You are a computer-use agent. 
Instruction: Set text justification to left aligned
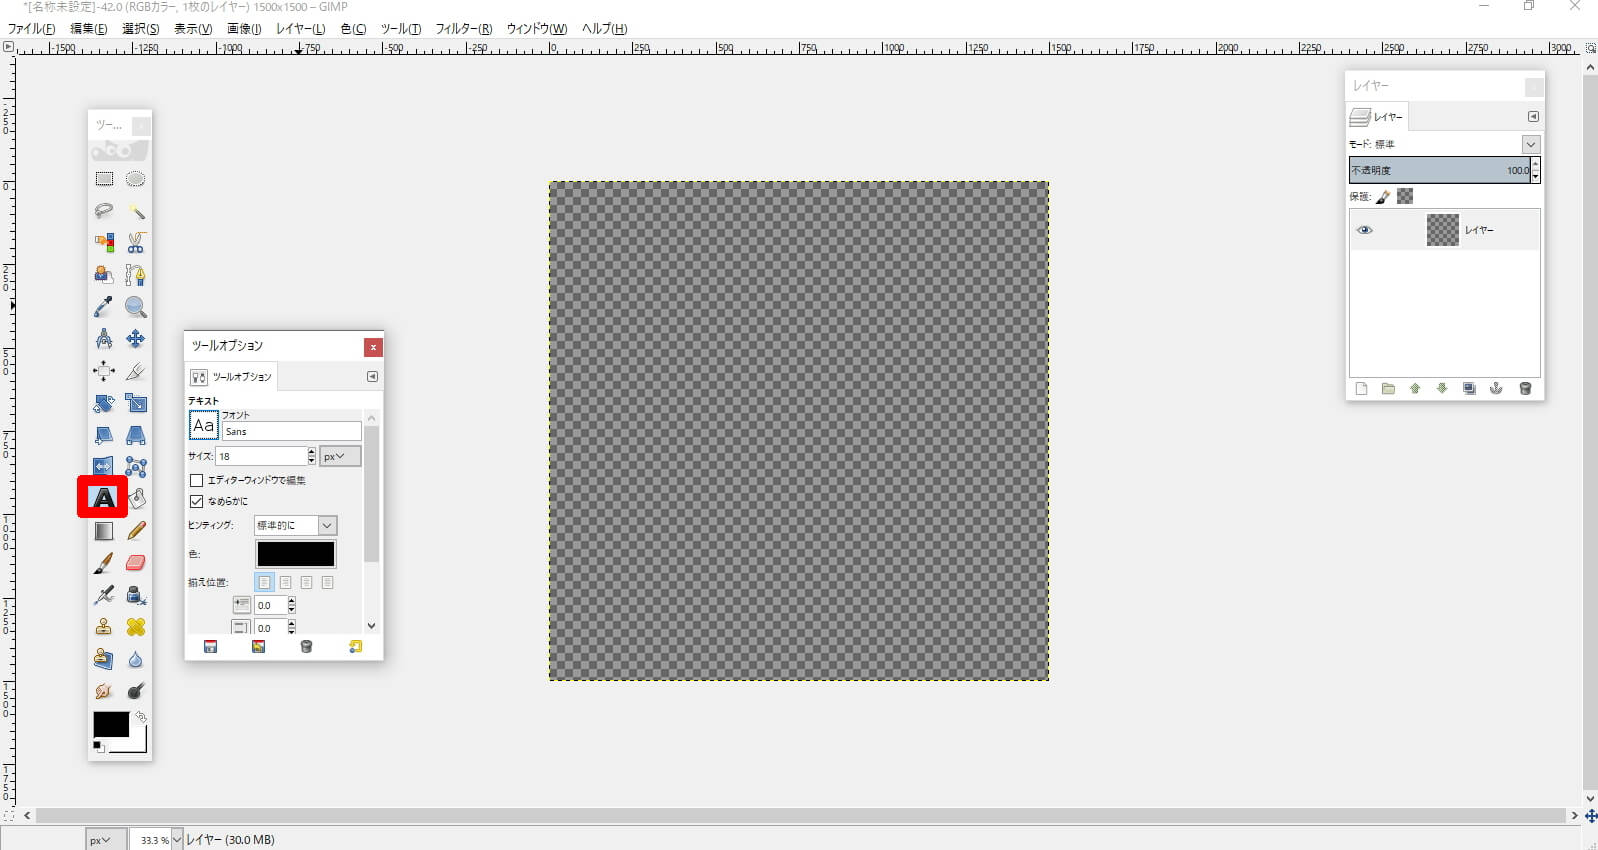pos(265,582)
